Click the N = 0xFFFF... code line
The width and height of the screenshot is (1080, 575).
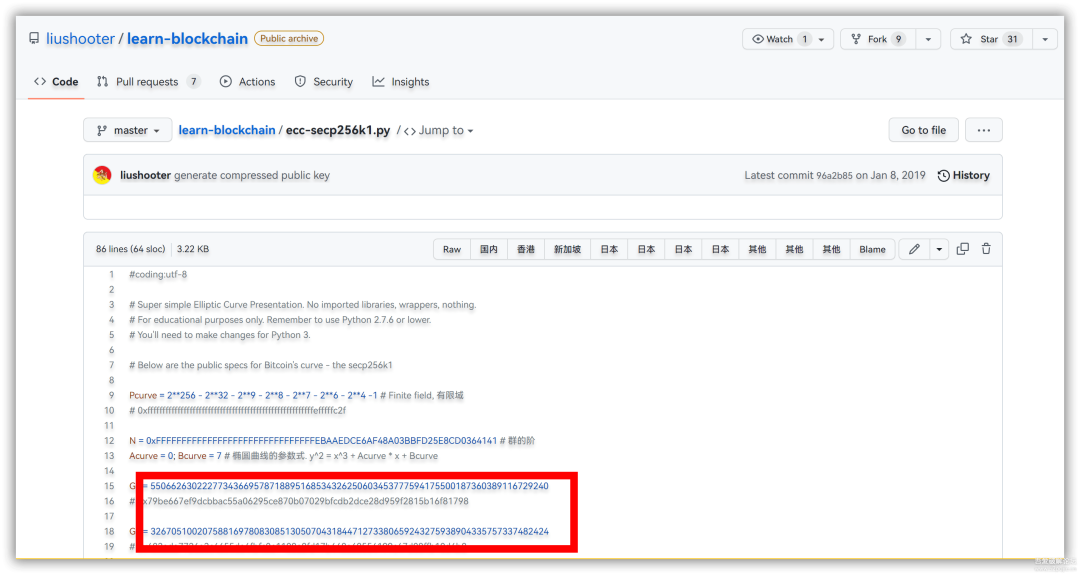click(332, 441)
